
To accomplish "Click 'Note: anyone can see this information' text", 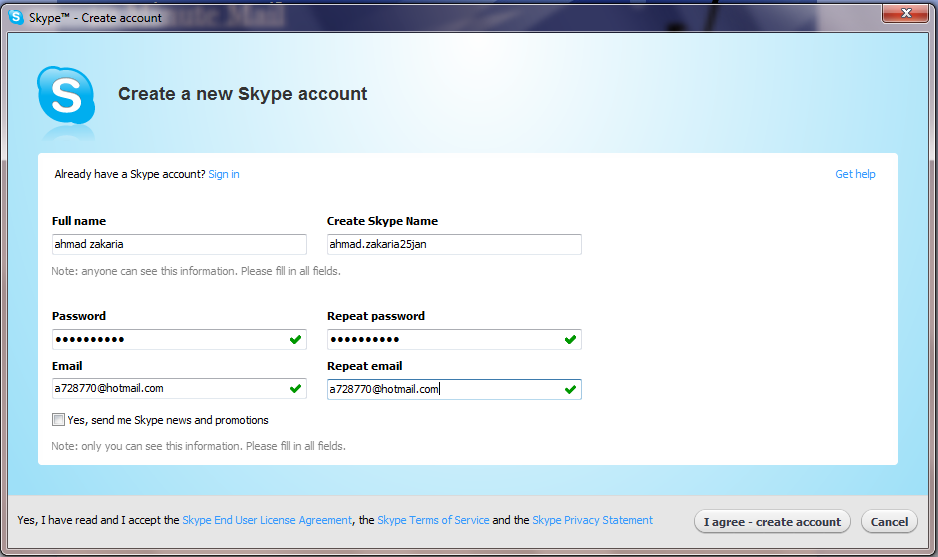I will coord(196,271).
